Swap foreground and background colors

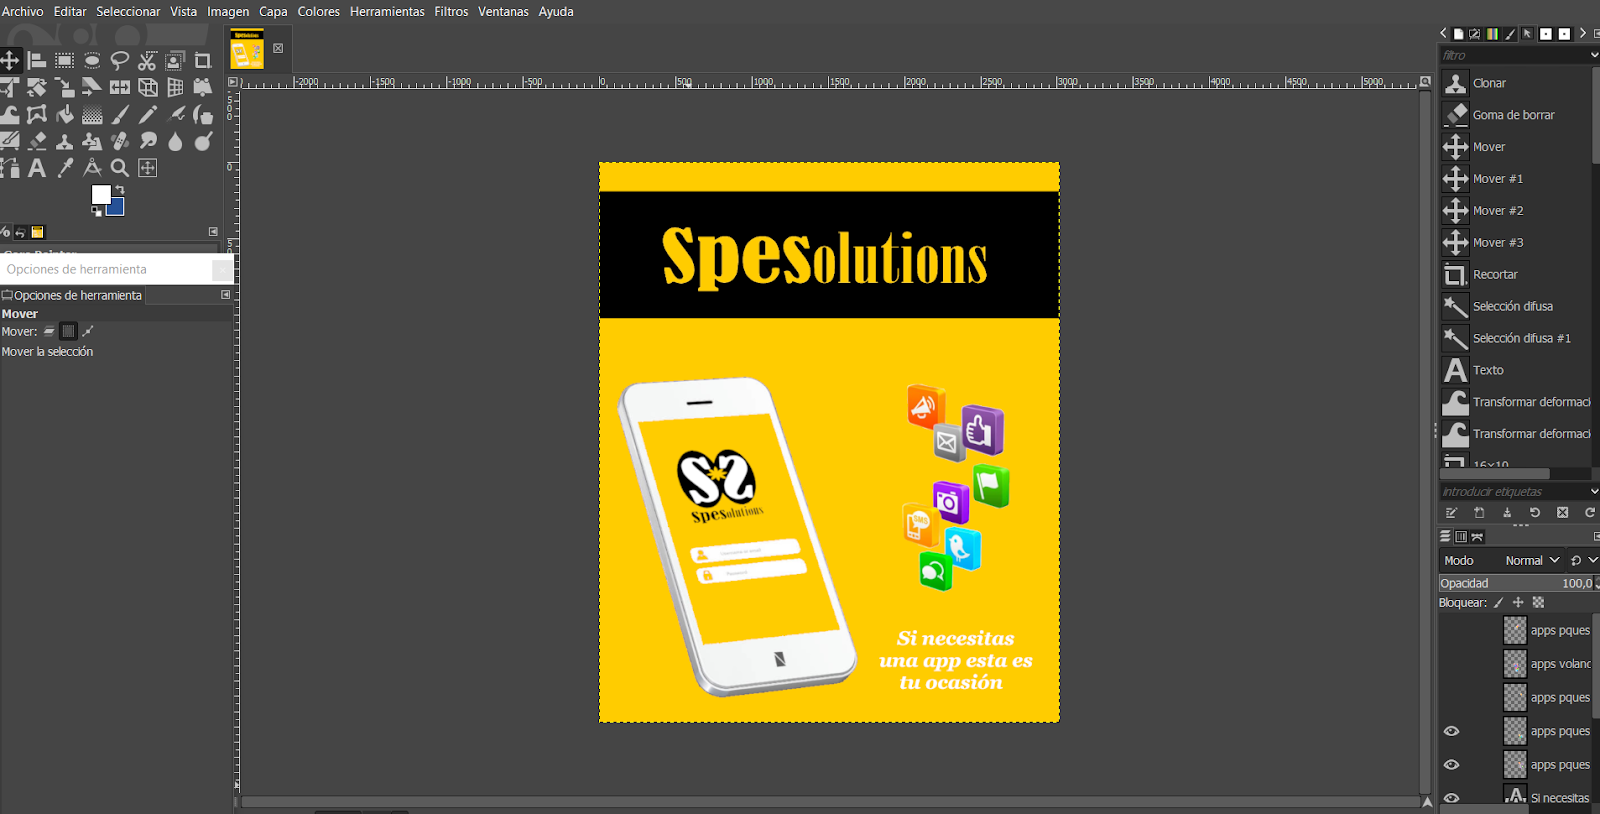pyautogui.click(x=120, y=189)
